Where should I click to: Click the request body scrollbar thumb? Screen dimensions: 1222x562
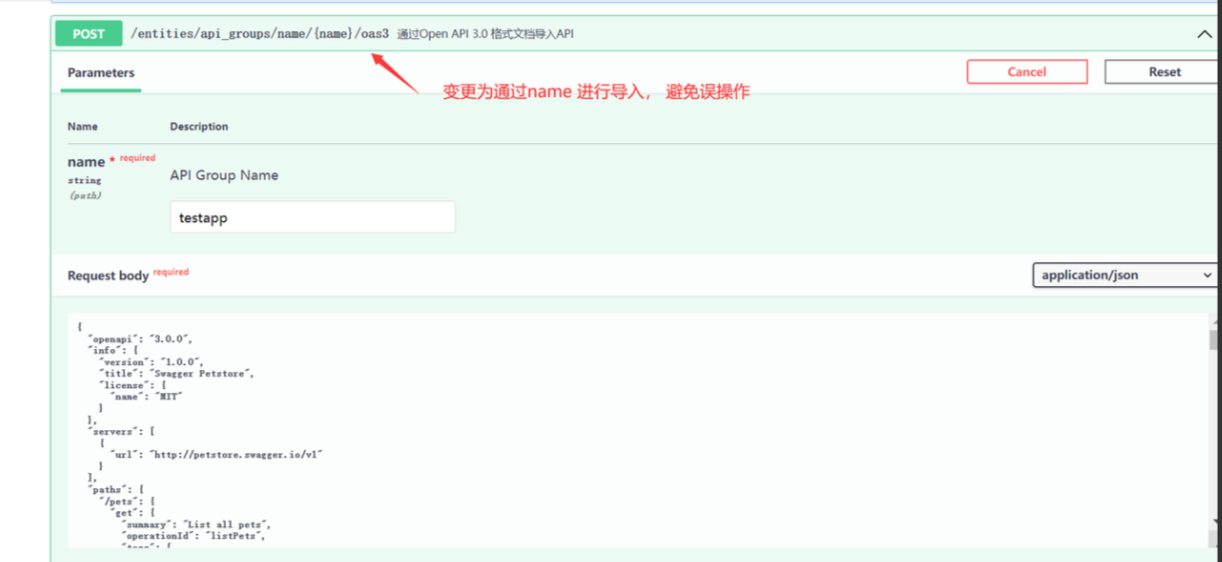[x=1214, y=341]
